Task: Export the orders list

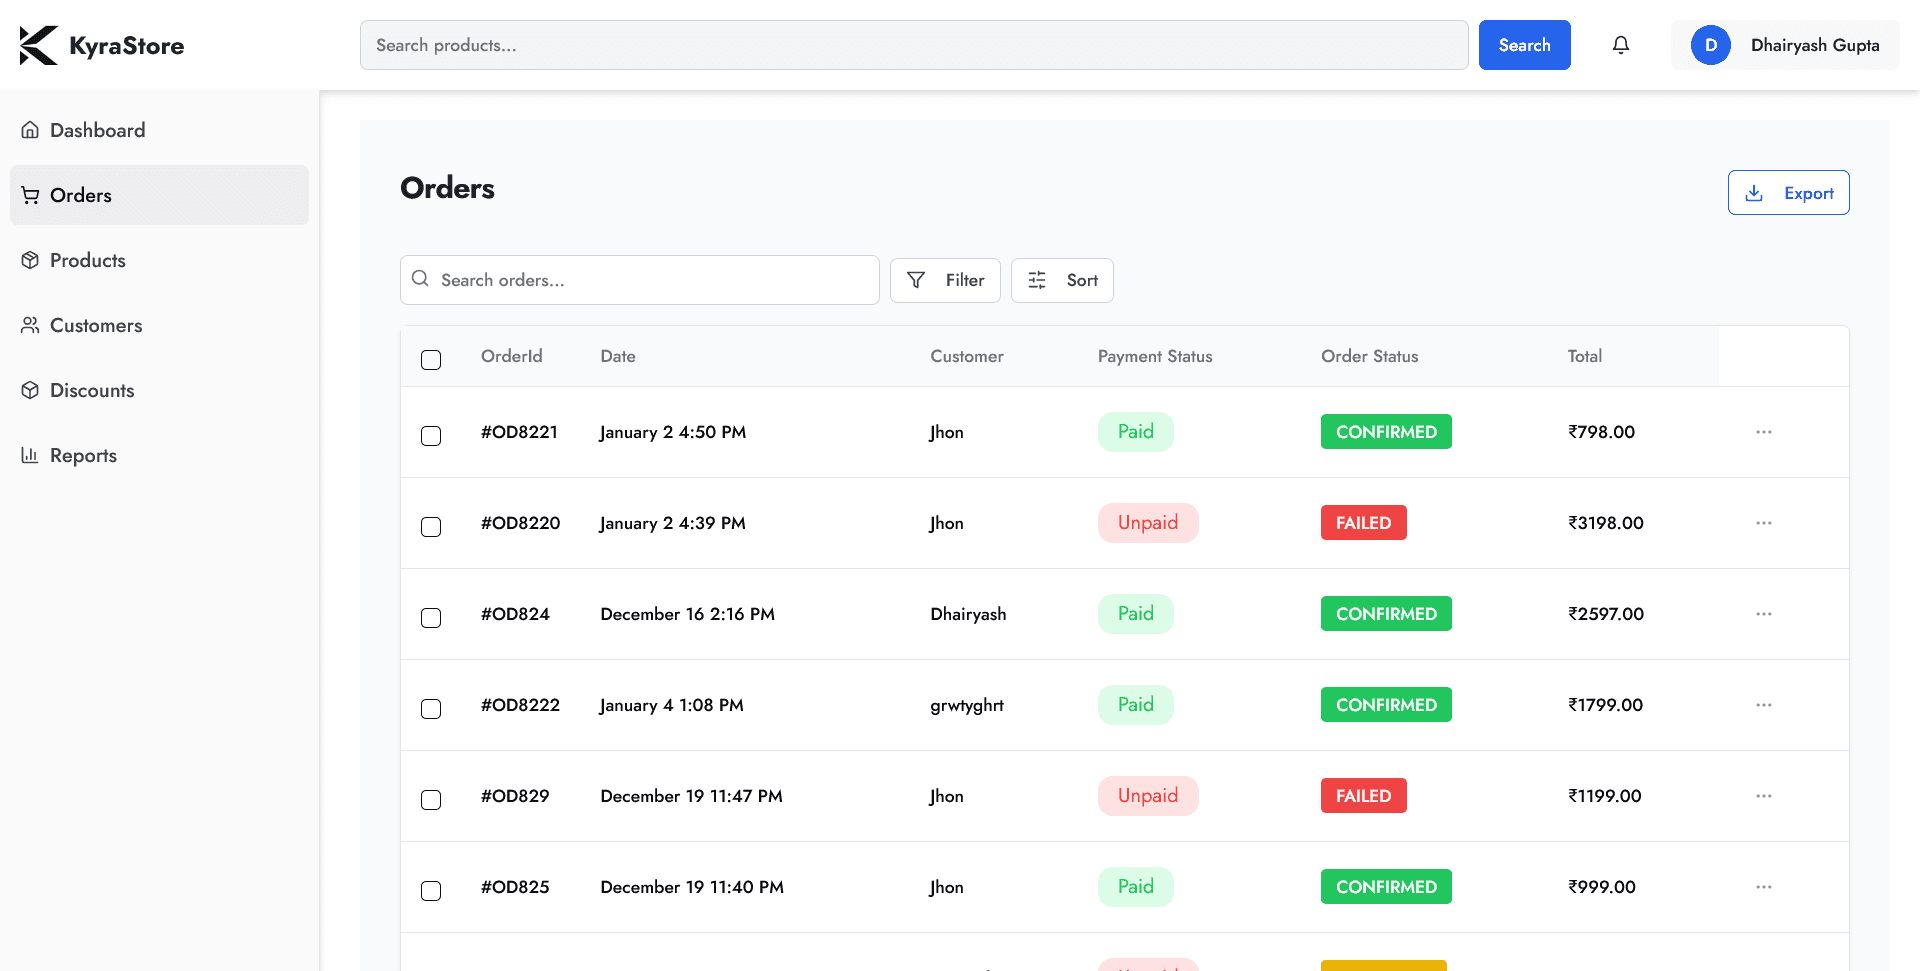Action: [x=1788, y=193]
